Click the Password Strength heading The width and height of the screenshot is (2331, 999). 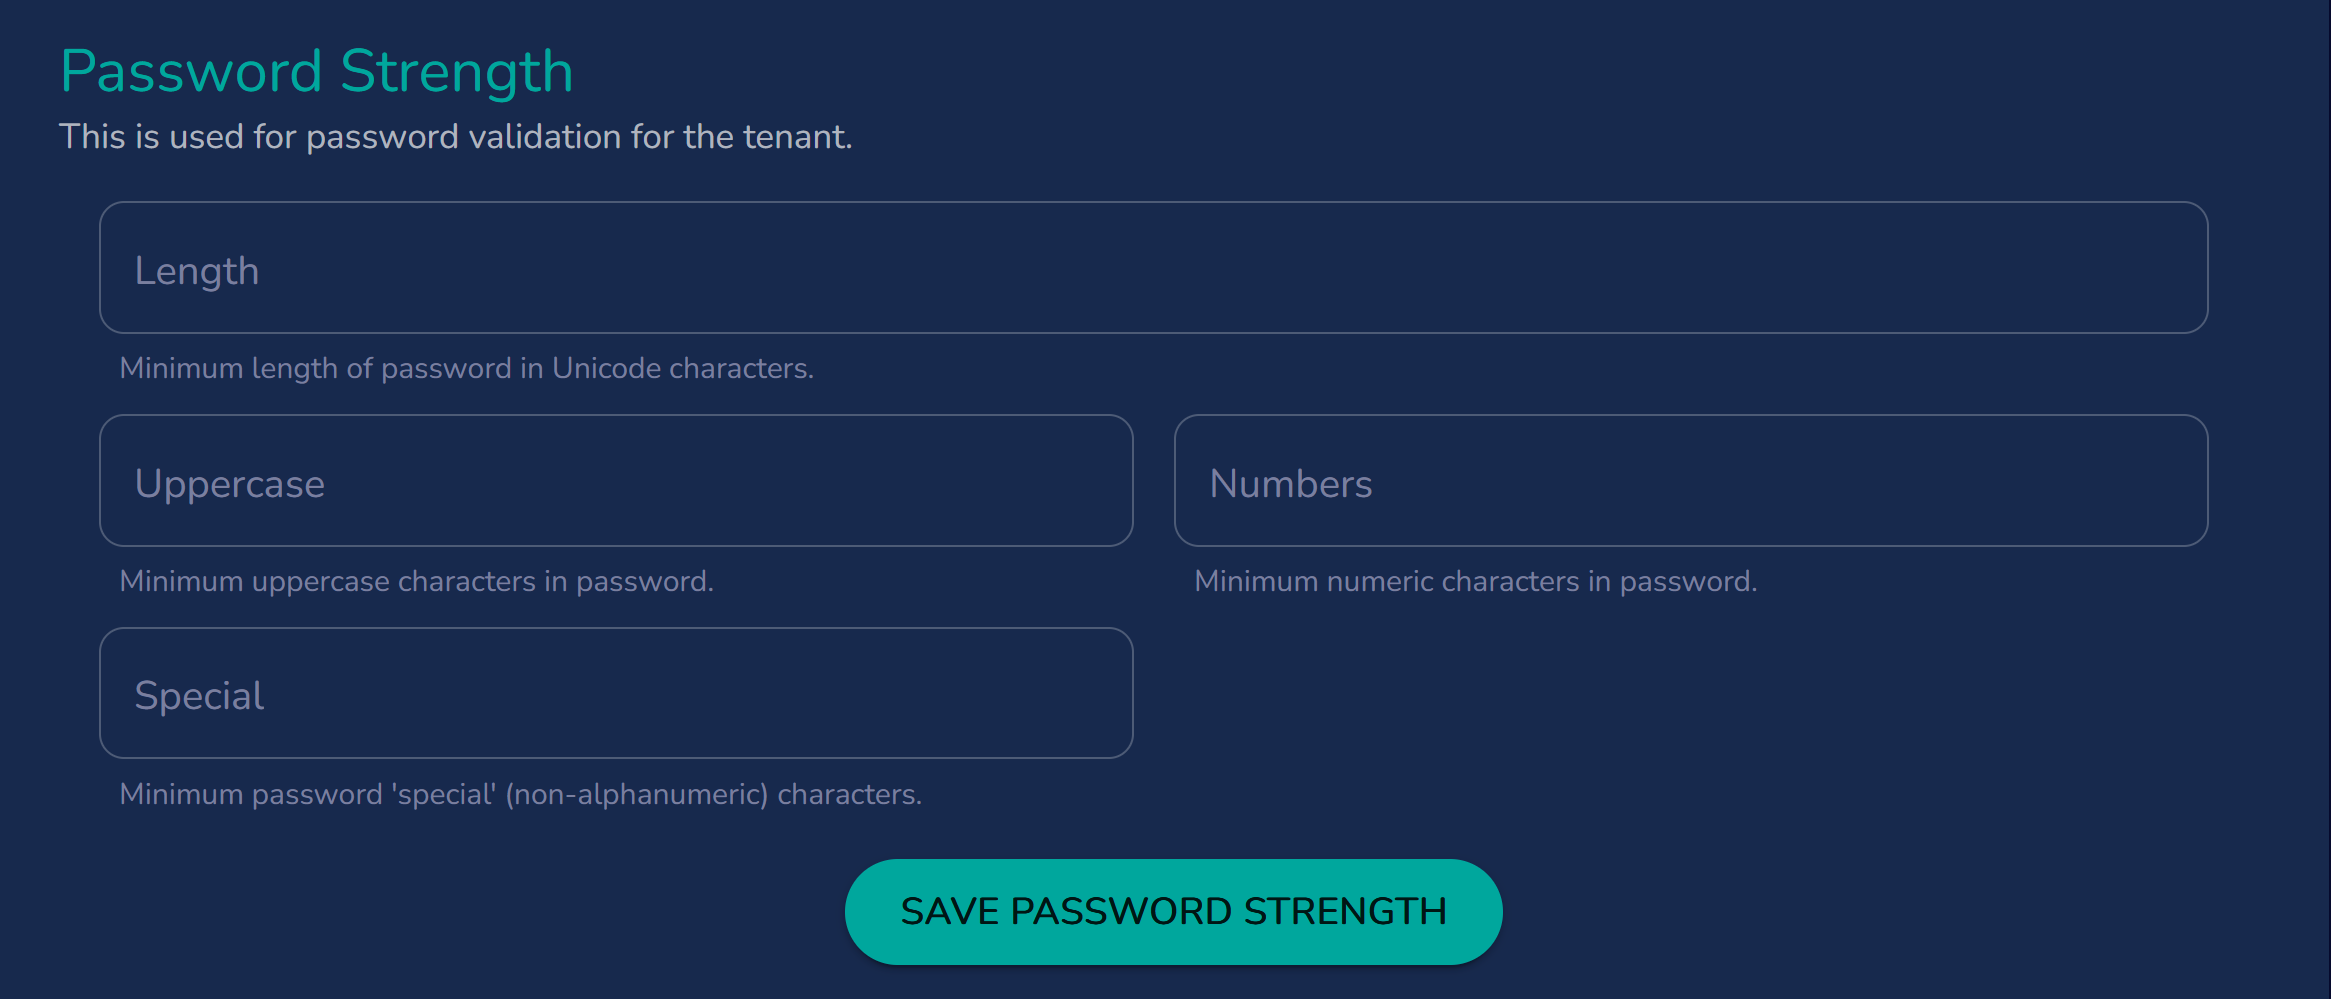(316, 70)
